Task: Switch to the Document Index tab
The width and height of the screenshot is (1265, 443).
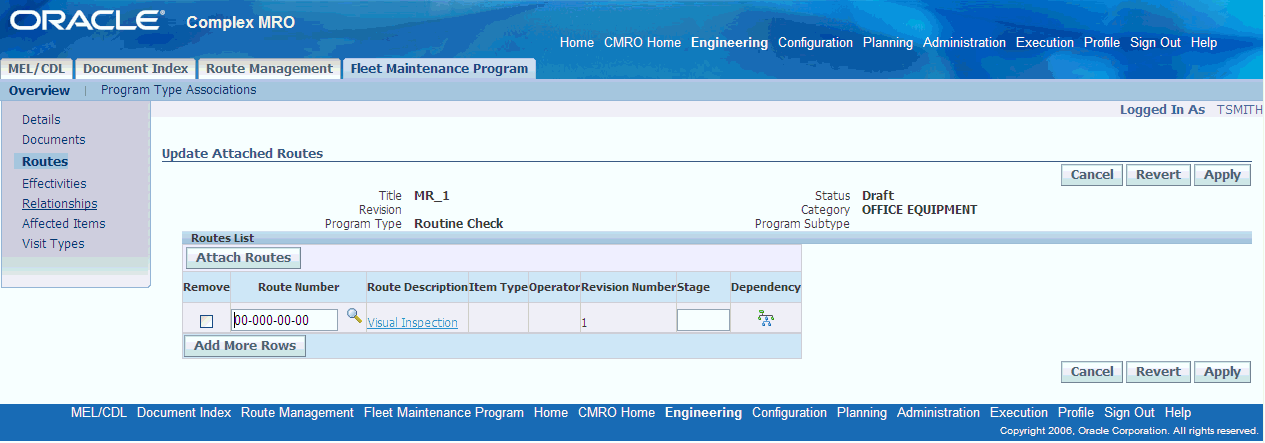Action: (x=135, y=69)
